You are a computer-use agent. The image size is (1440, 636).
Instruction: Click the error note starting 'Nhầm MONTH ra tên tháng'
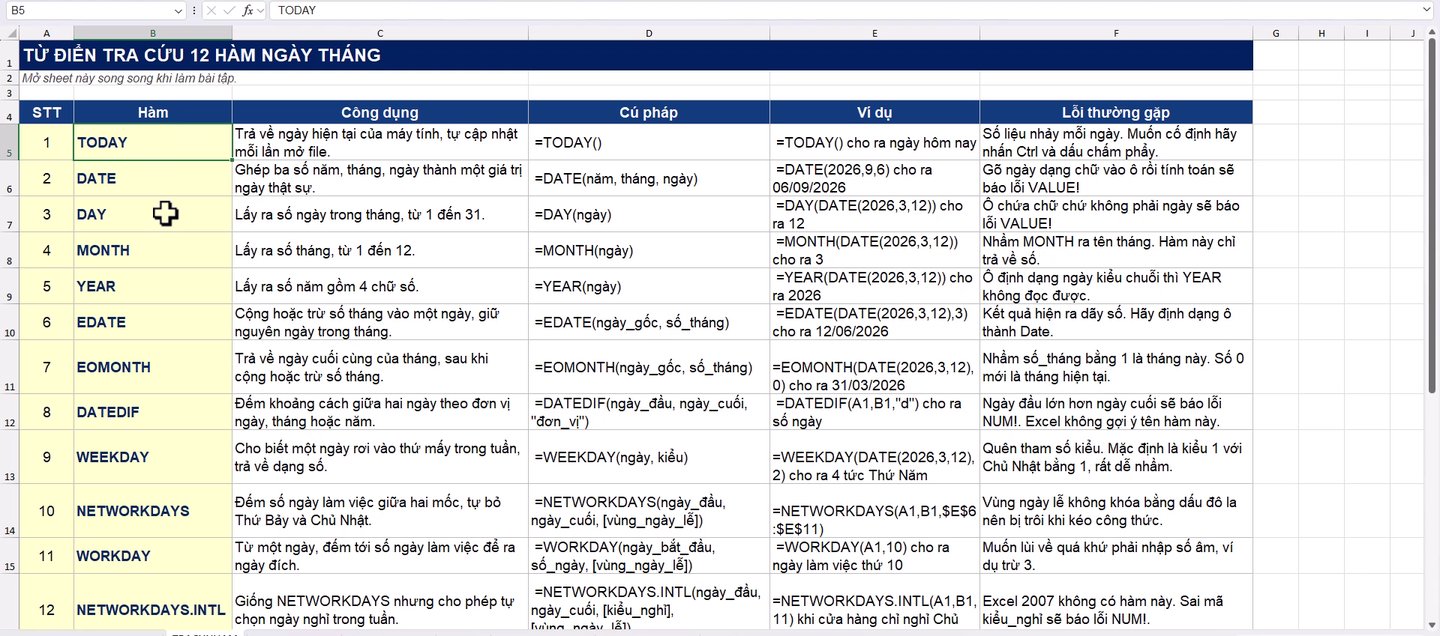[x=1116, y=250]
